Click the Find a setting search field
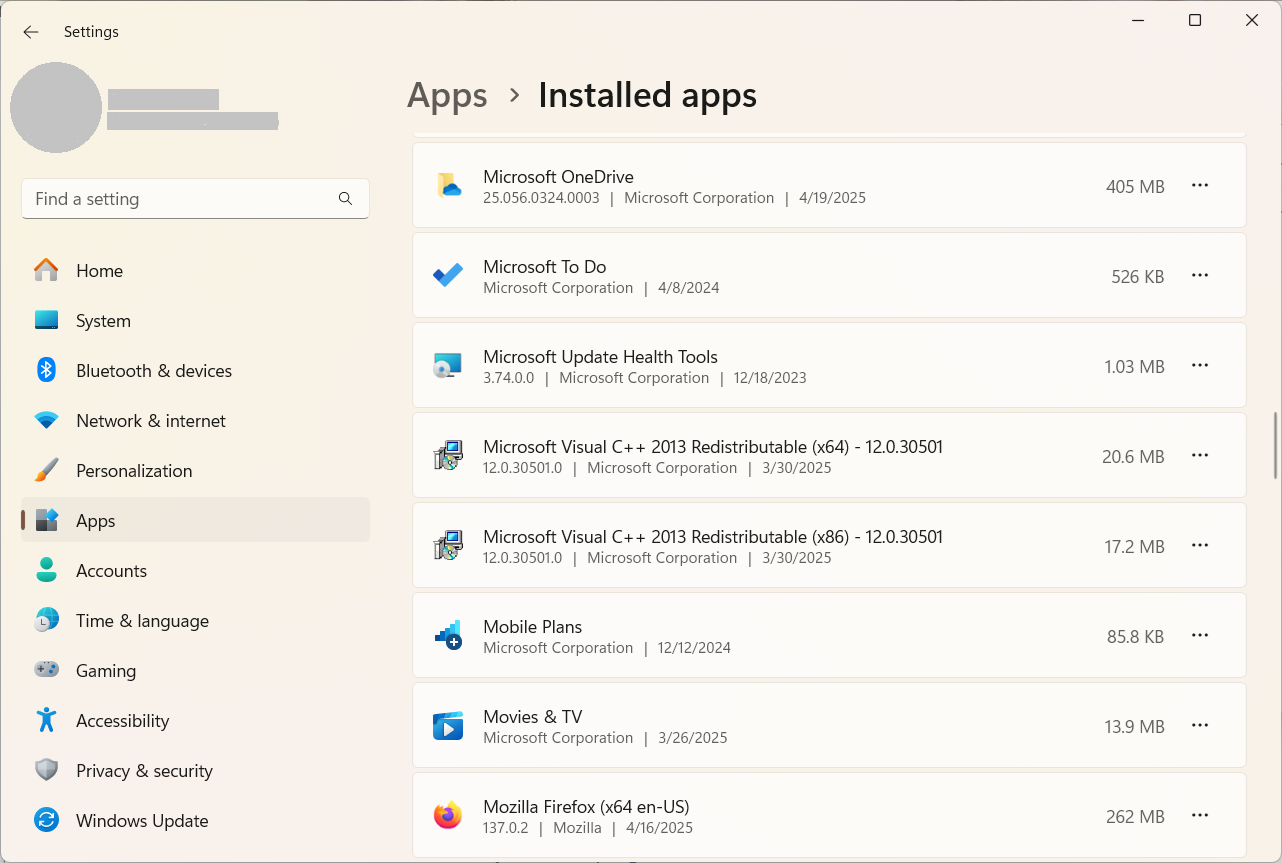The height and width of the screenshot is (863, 1282). pos(195,199)
